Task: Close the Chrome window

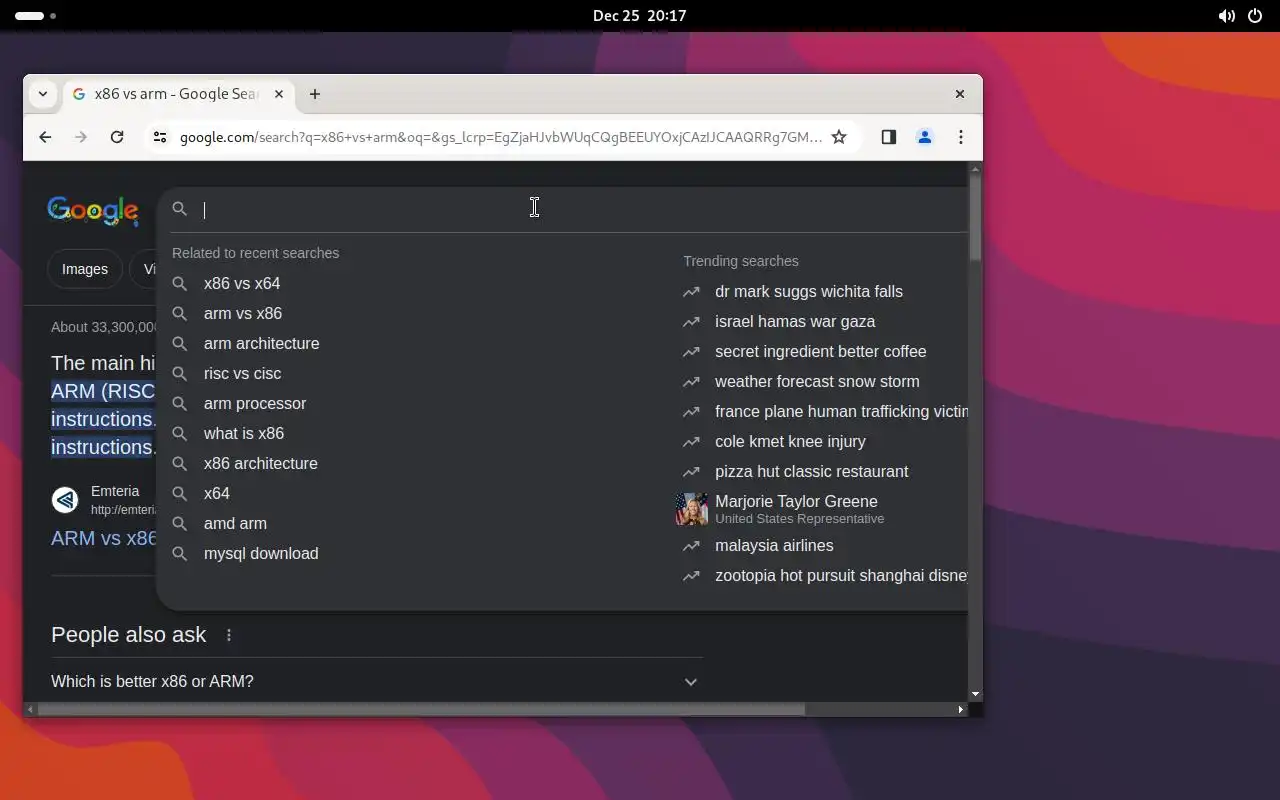Action: coord(960,94)
